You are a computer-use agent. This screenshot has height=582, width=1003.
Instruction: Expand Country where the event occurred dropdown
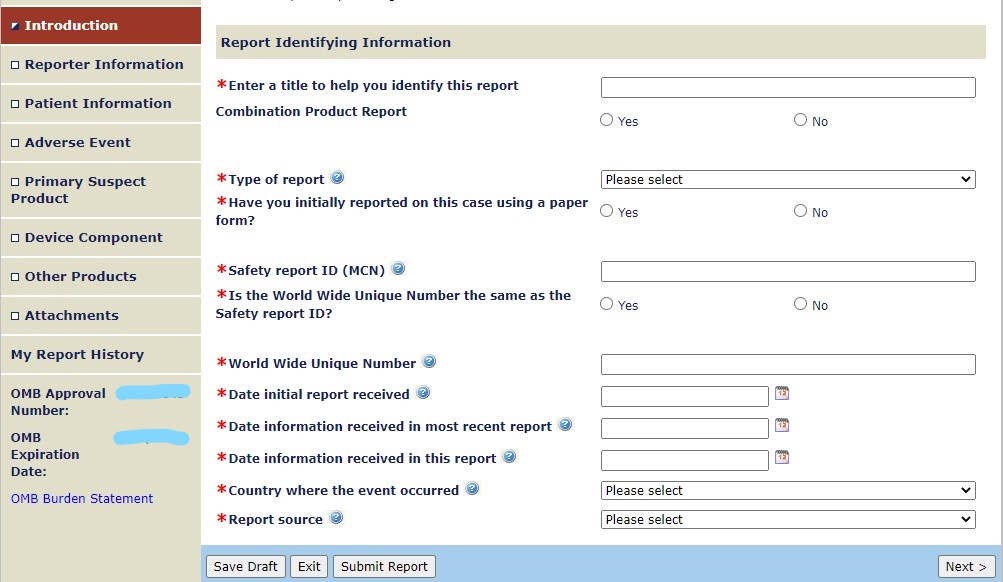click(788, 491)
